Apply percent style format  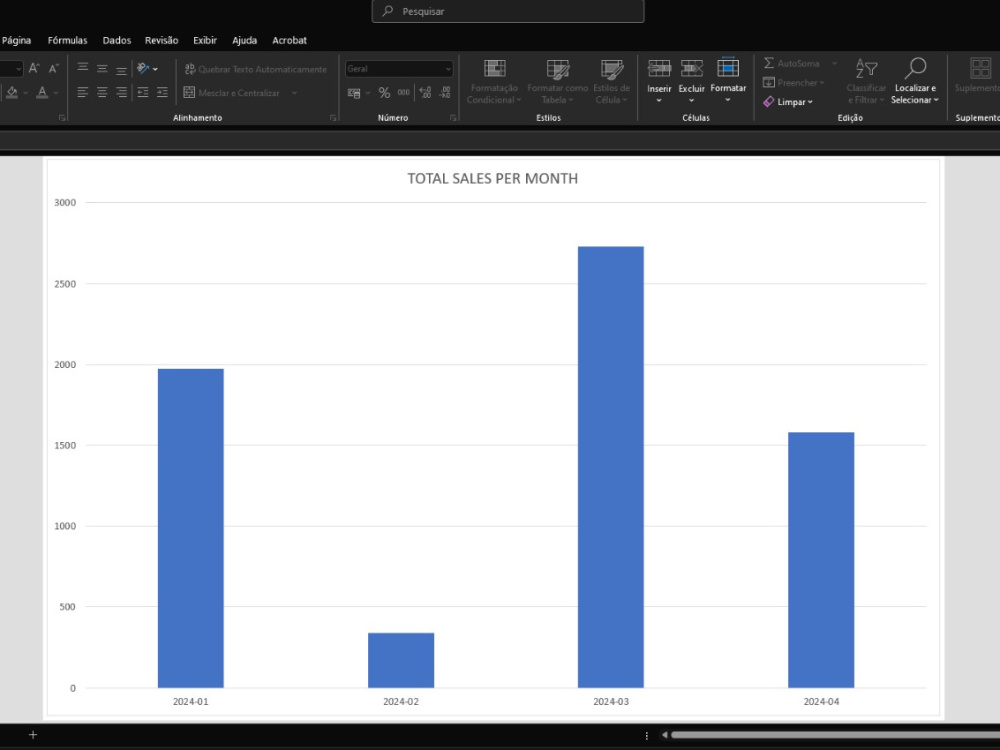click(x=384, y=93)
